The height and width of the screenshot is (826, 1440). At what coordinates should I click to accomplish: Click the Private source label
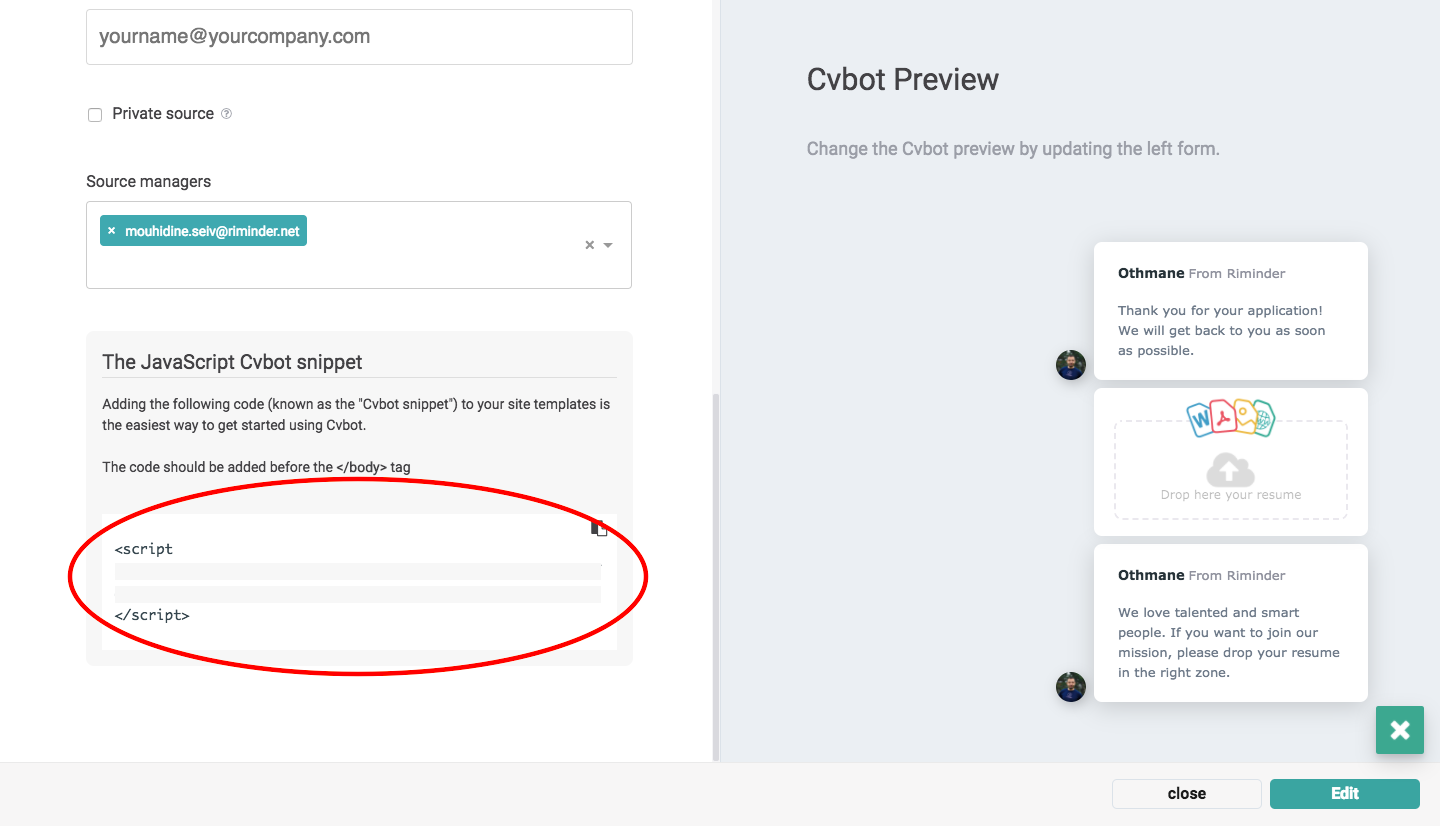tap(163, 114)
